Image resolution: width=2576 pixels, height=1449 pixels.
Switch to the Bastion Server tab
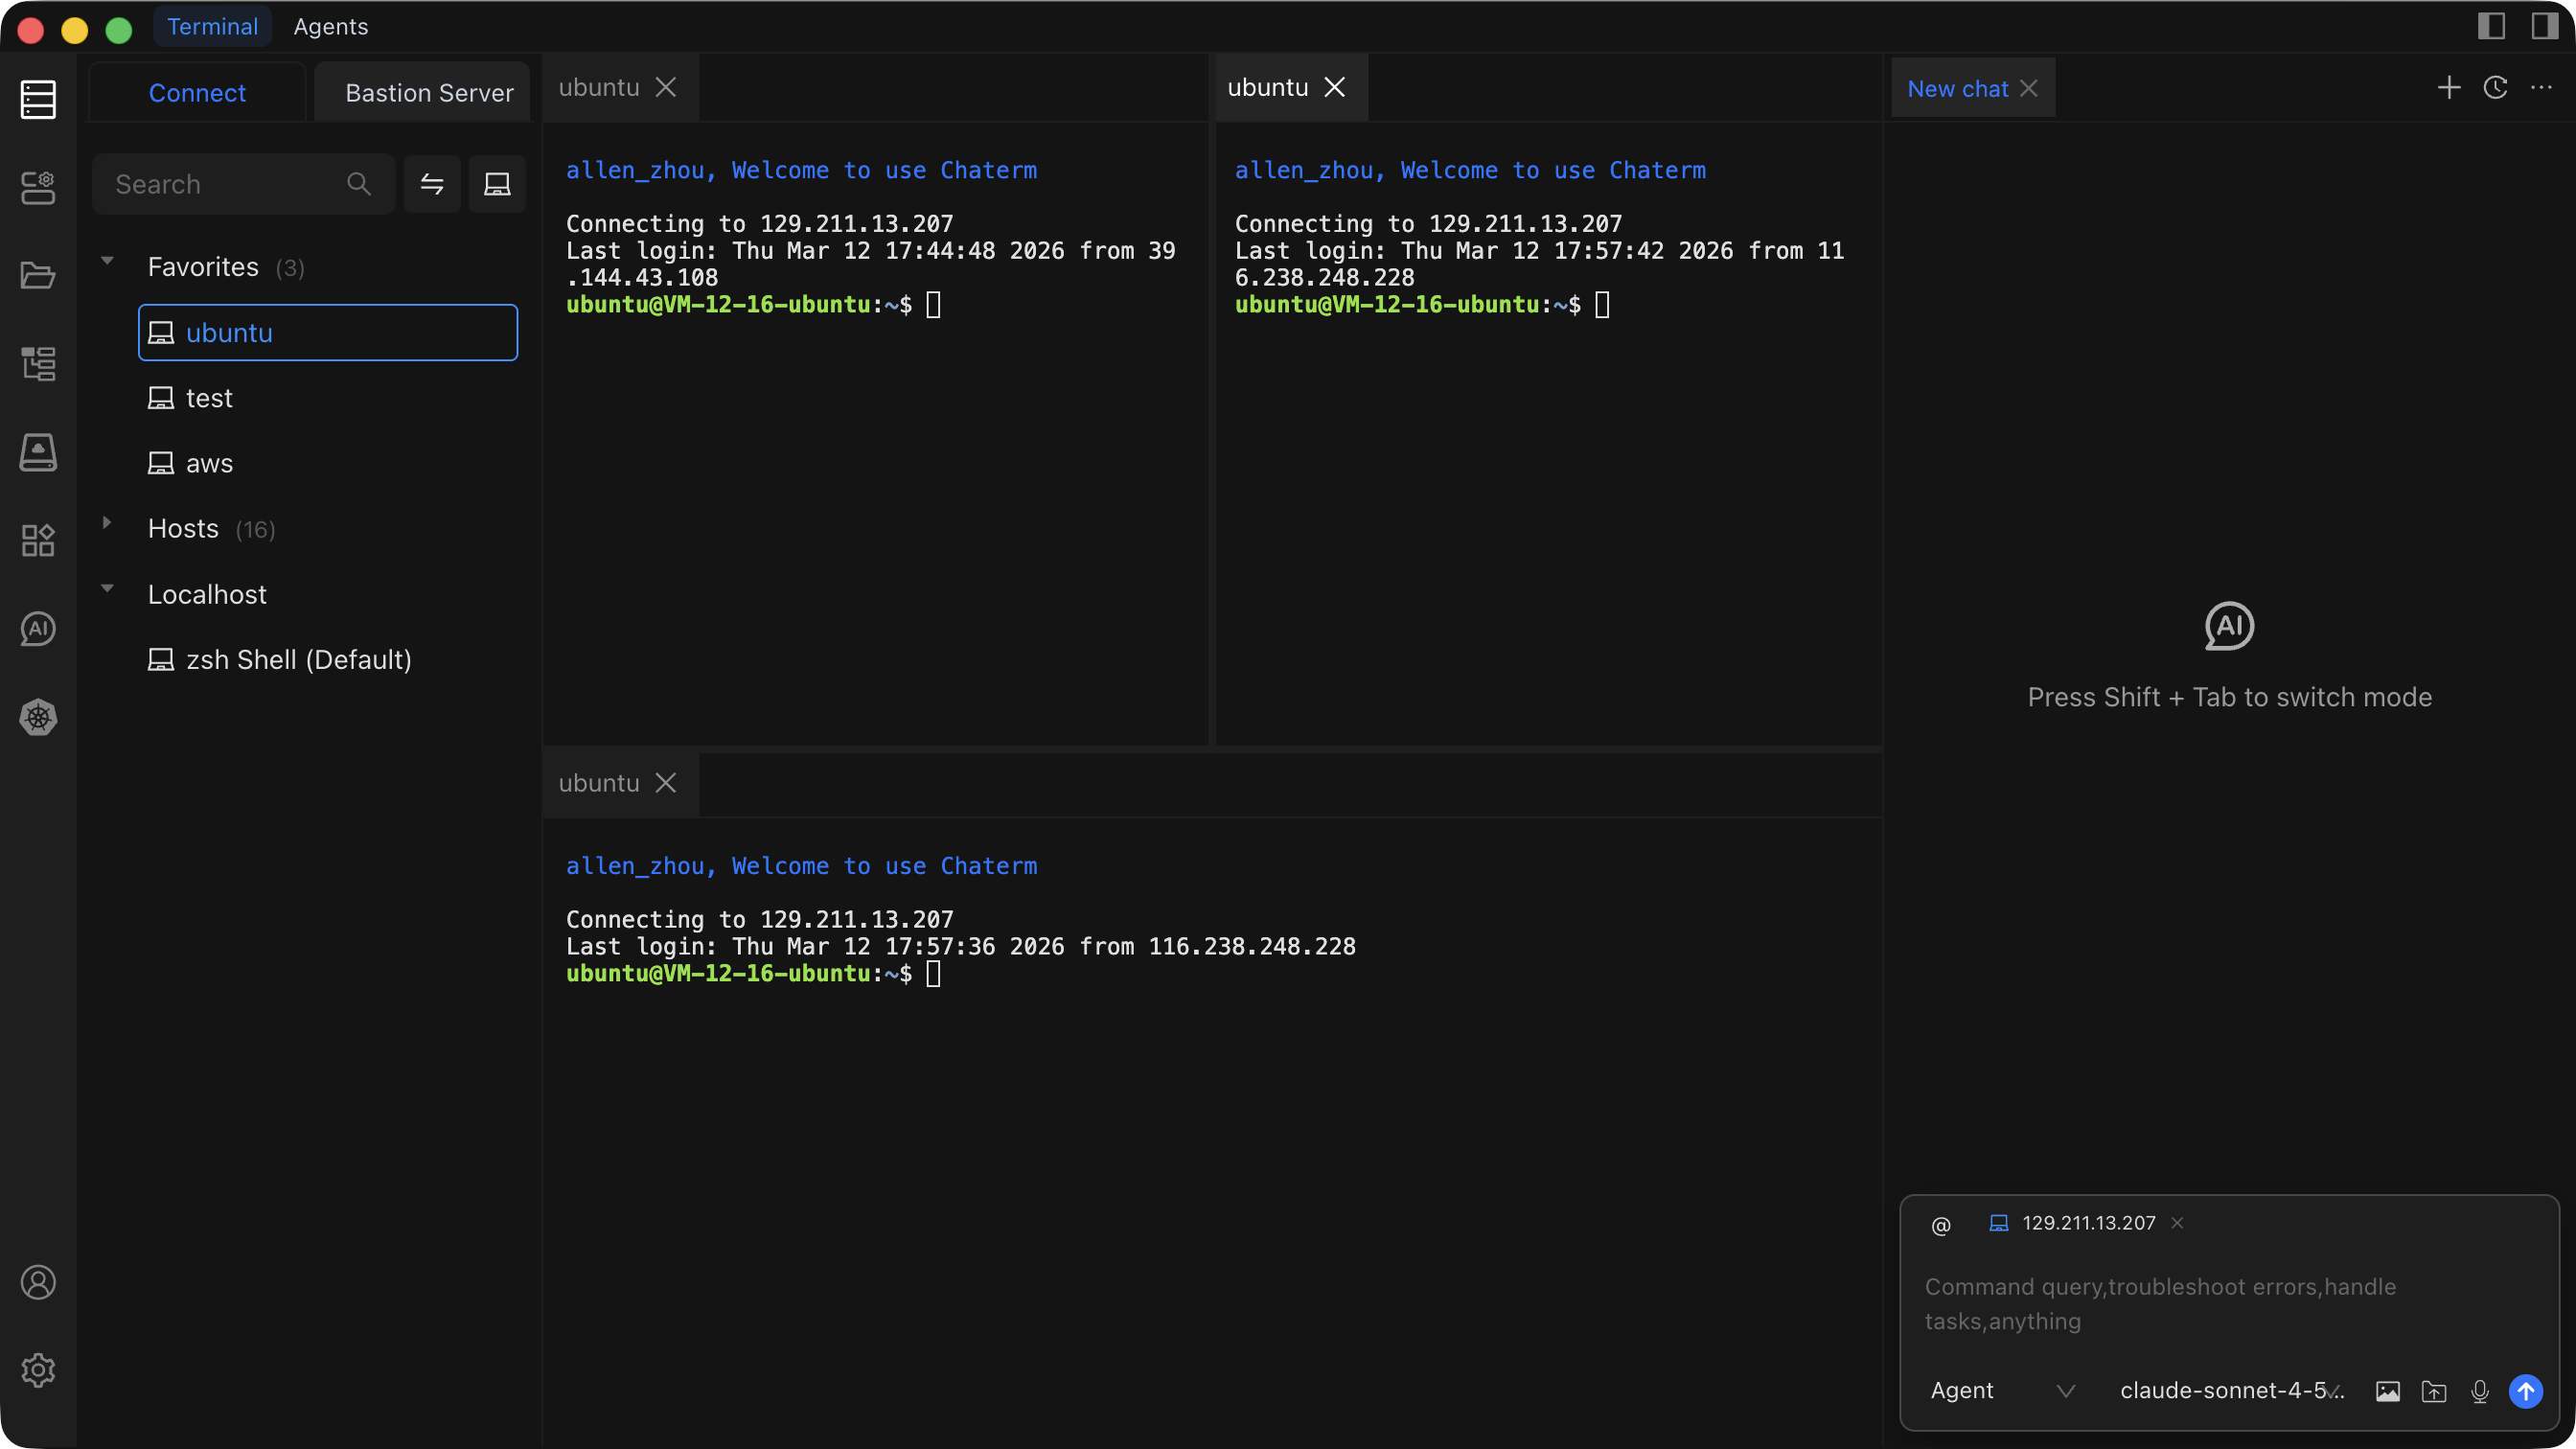(x=428, y=93)
